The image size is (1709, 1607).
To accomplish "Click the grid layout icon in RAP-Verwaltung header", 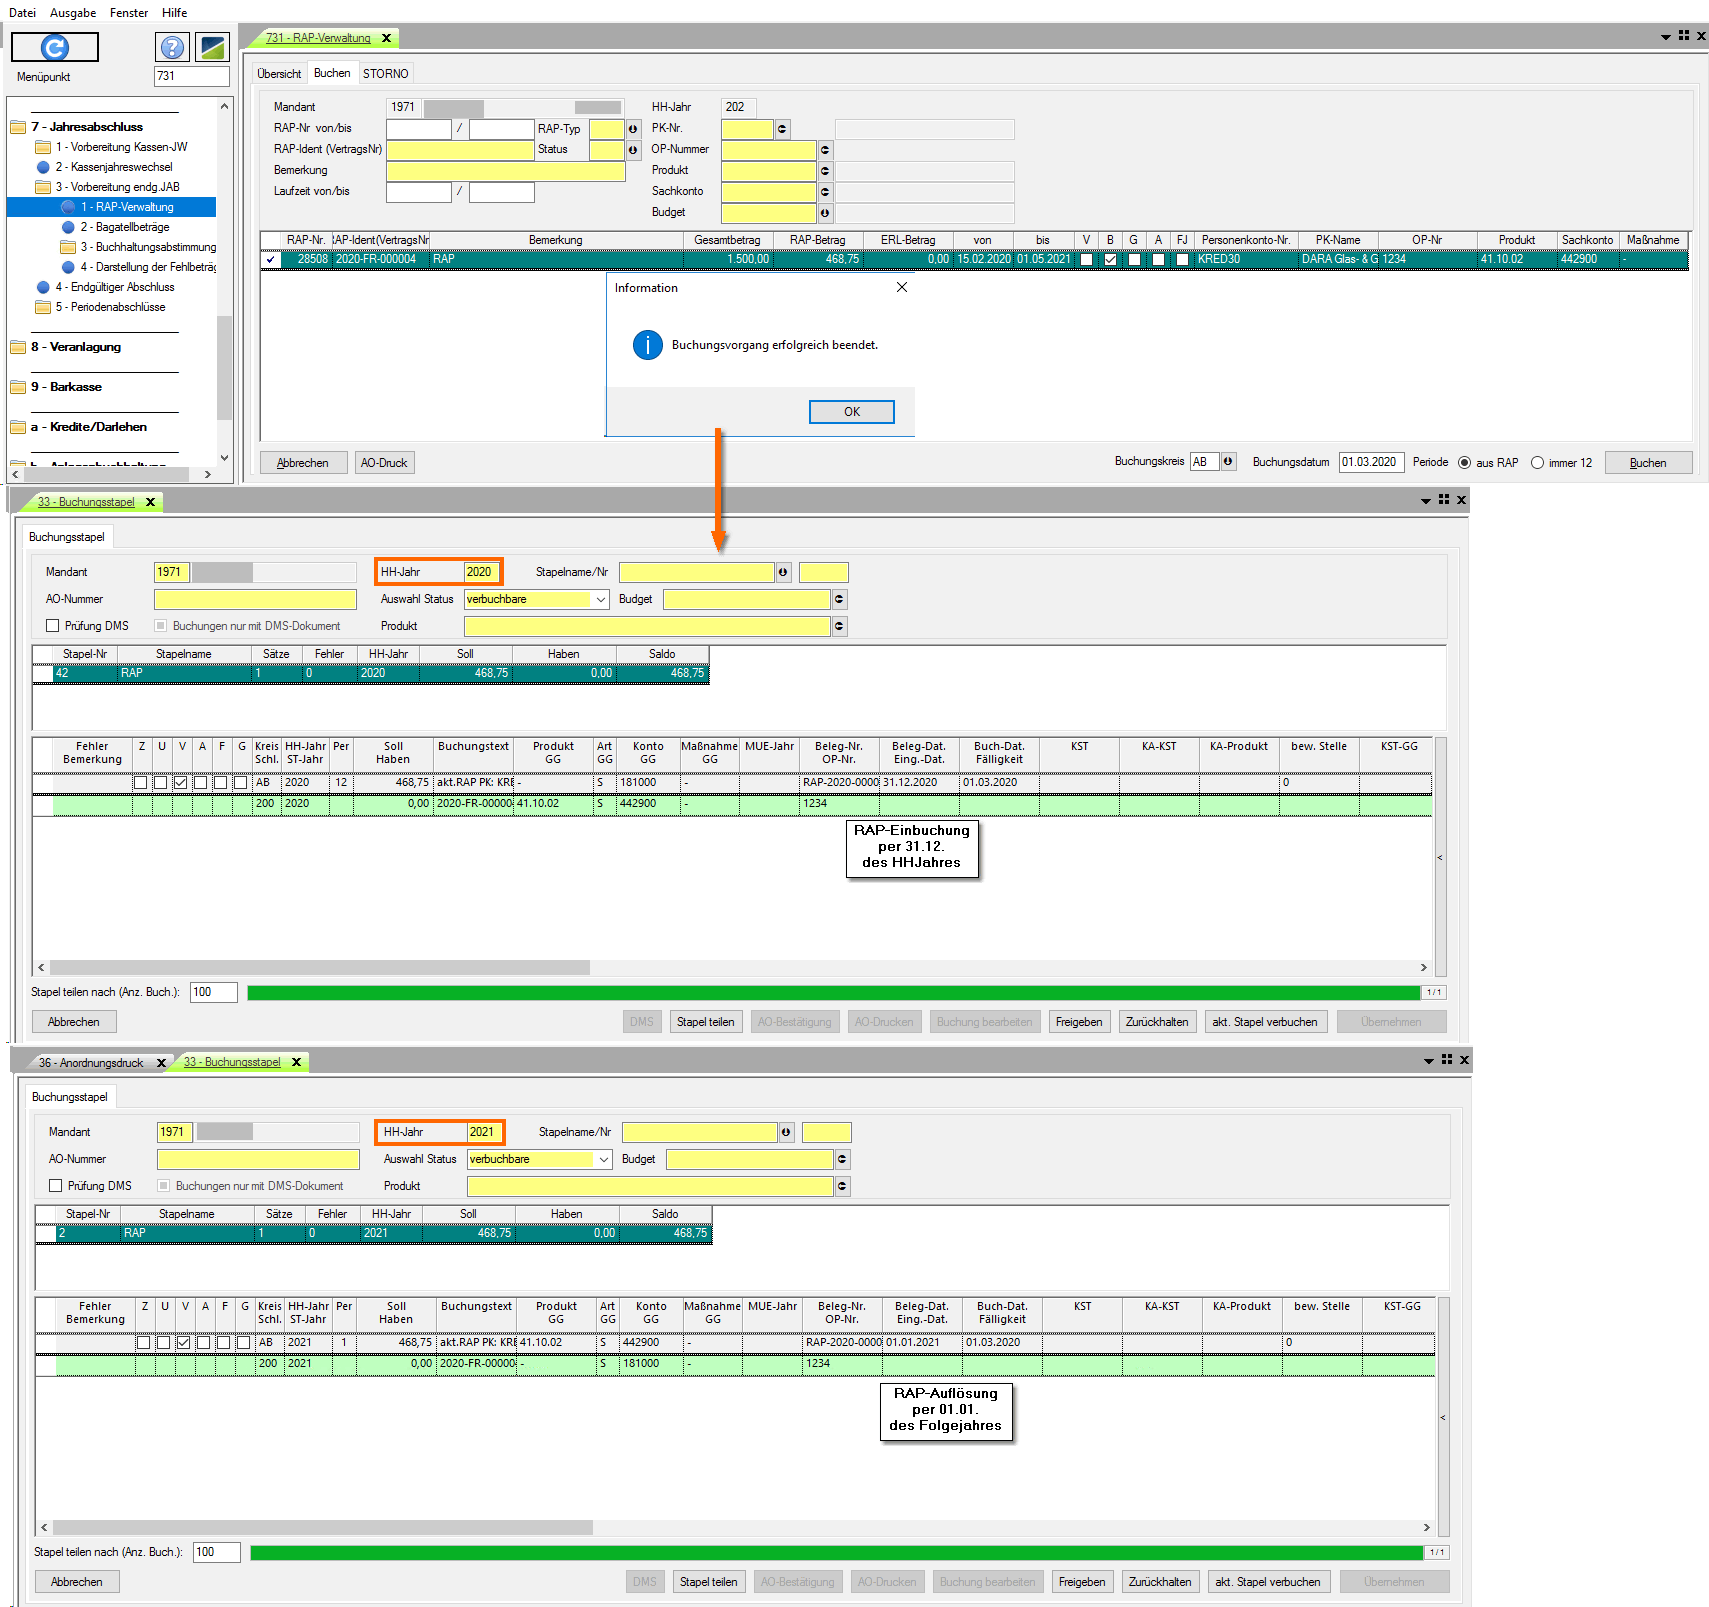I will tap(1684, 36).
